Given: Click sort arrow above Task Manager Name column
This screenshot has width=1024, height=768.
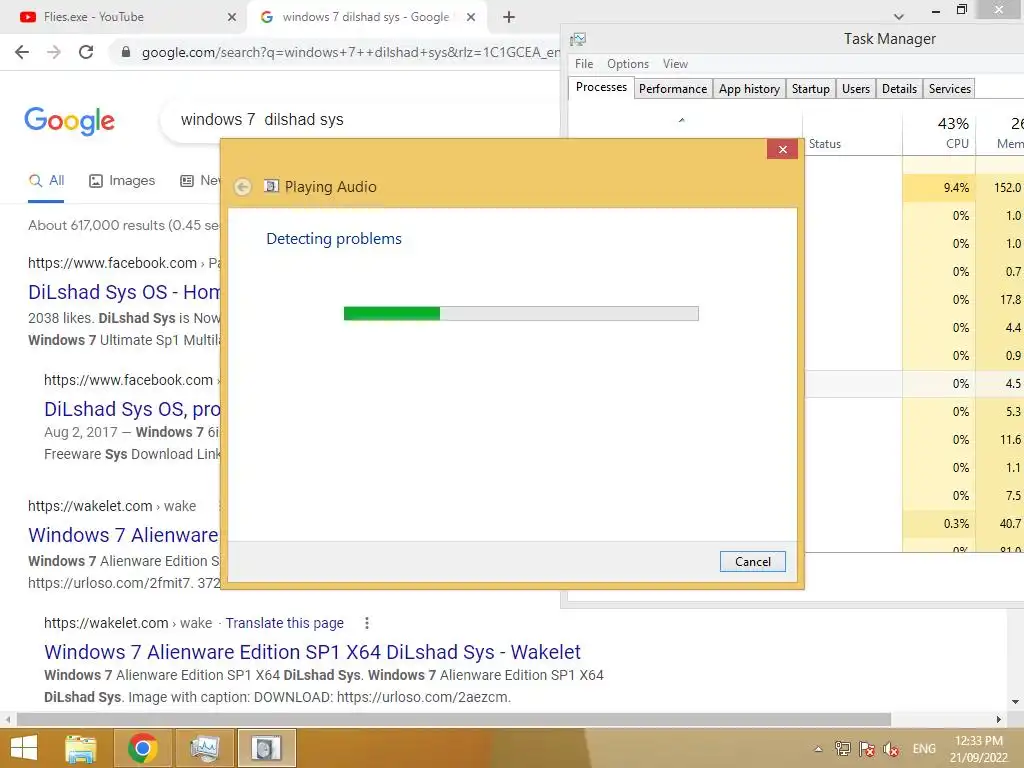Looking at the screenshot, I should click(x=681, y=120).
